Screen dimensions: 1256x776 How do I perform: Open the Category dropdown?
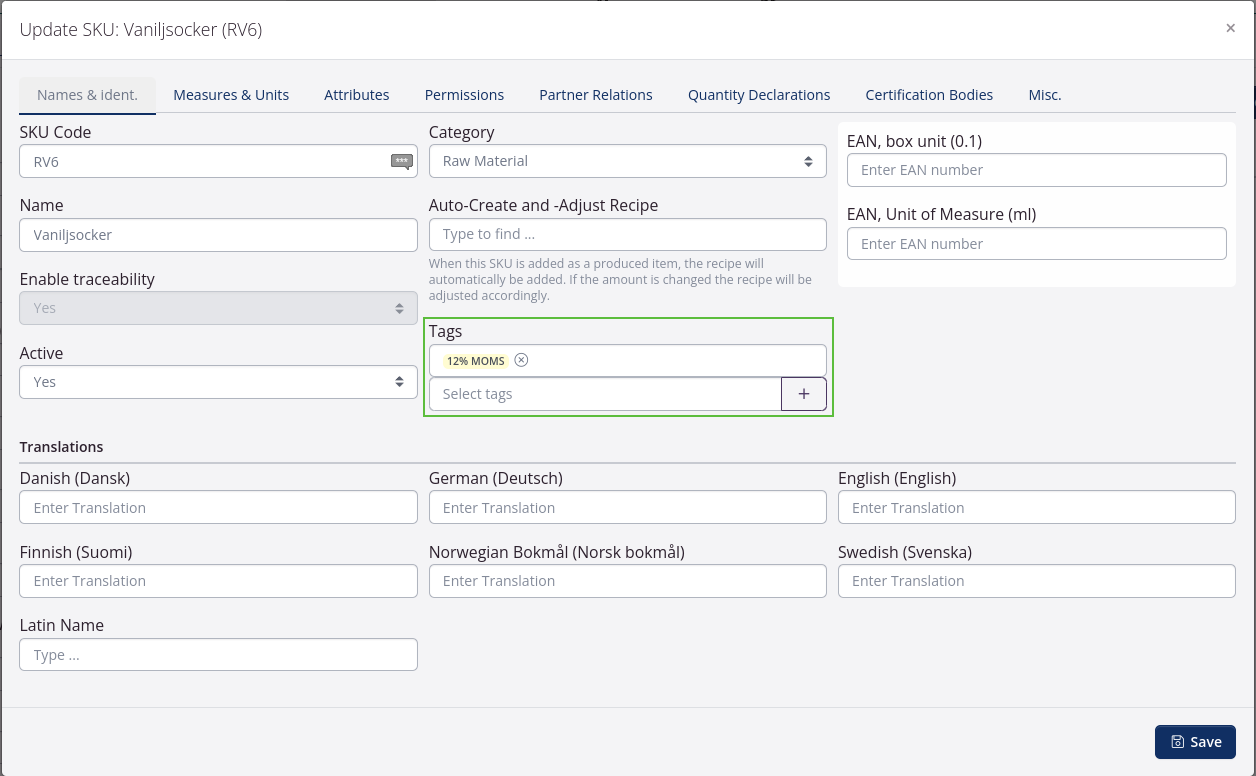[628, 160]
